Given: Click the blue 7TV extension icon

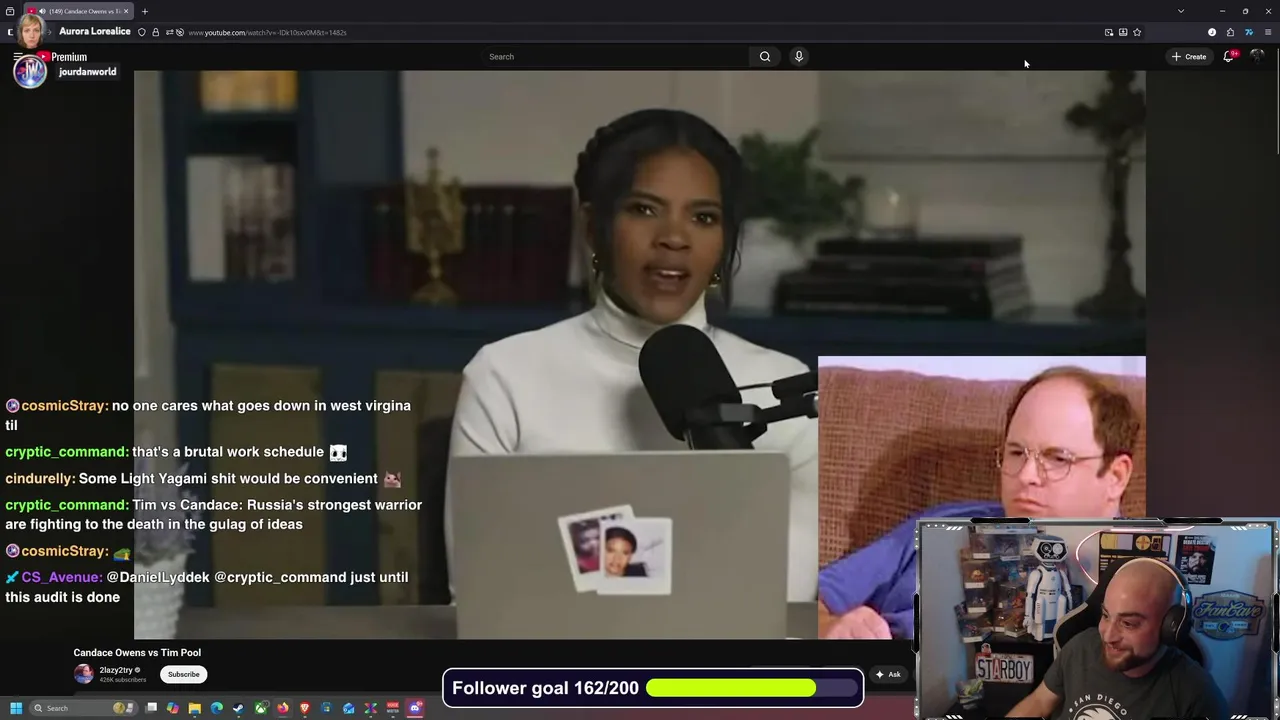Looking at the screenshot, I should [x=1249, y=32].
